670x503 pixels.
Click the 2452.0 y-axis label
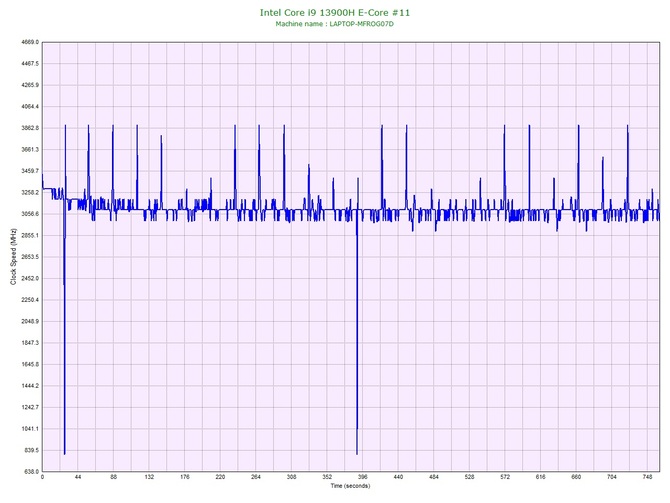[x=30, y=279]
